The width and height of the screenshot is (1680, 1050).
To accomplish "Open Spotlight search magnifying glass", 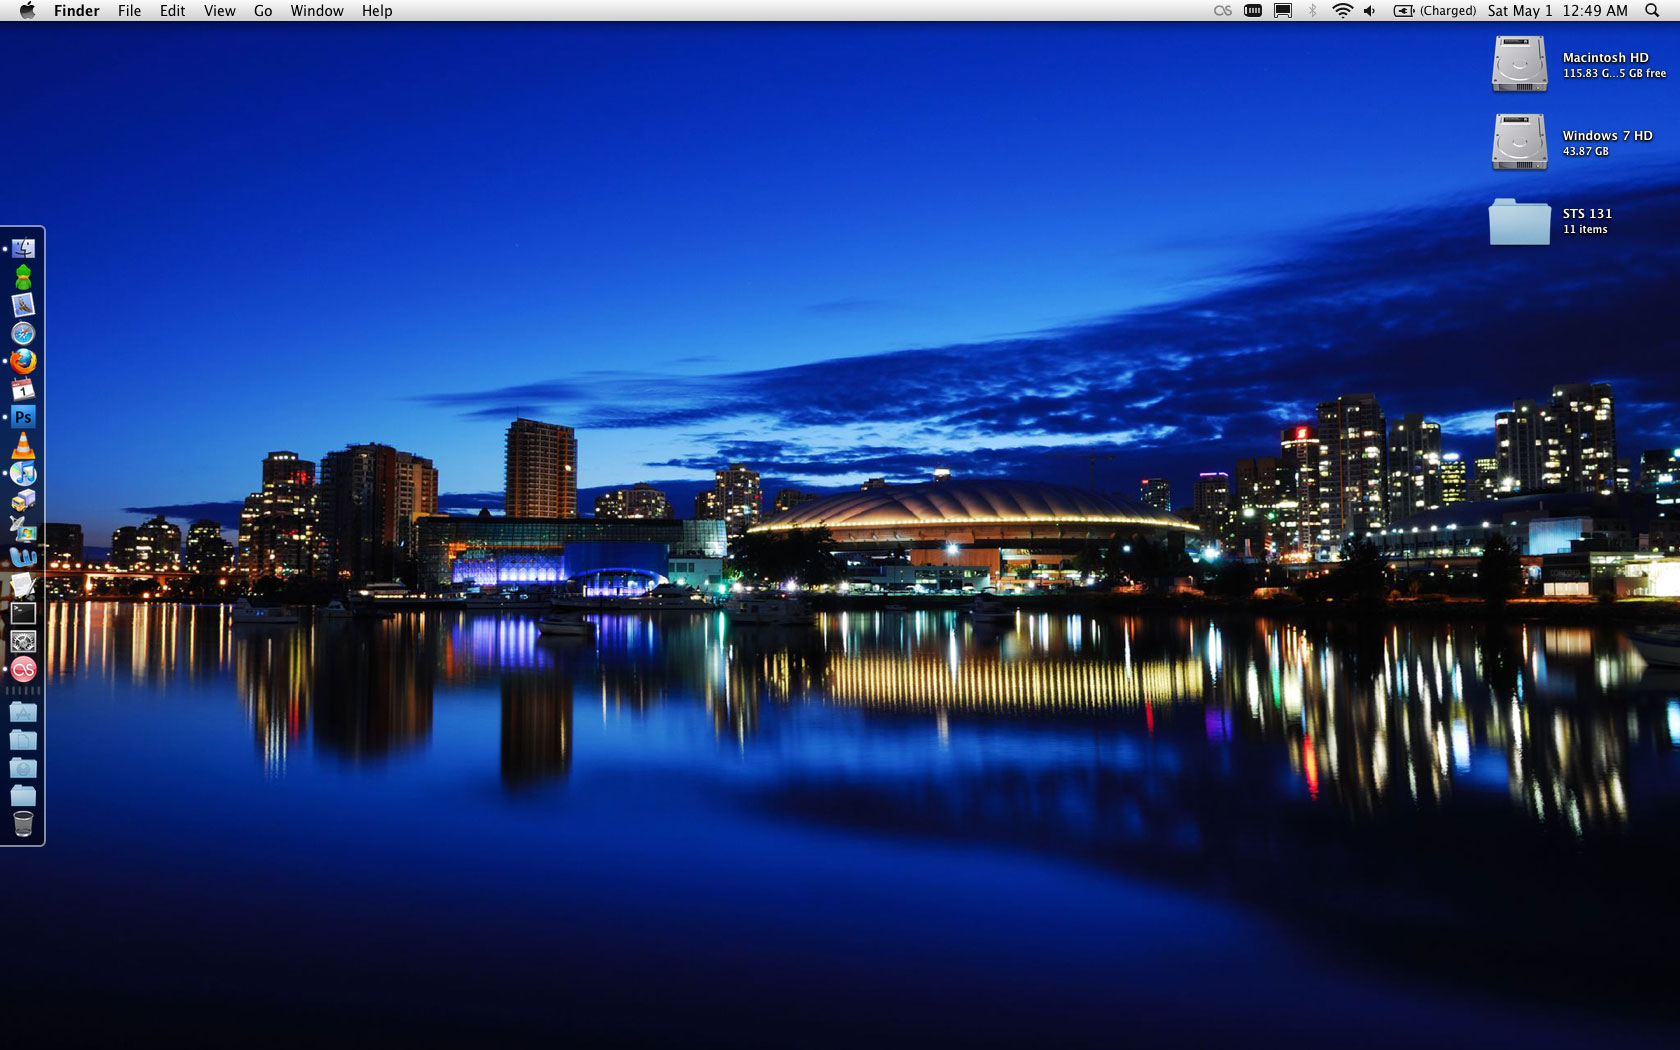I will point(1652,11).
